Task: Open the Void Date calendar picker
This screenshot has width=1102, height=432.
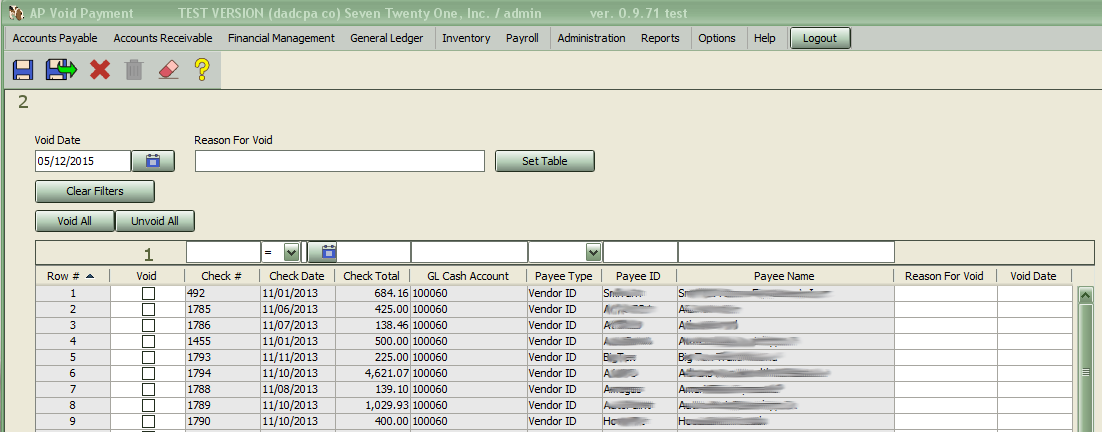Action: tap(153, 161)
